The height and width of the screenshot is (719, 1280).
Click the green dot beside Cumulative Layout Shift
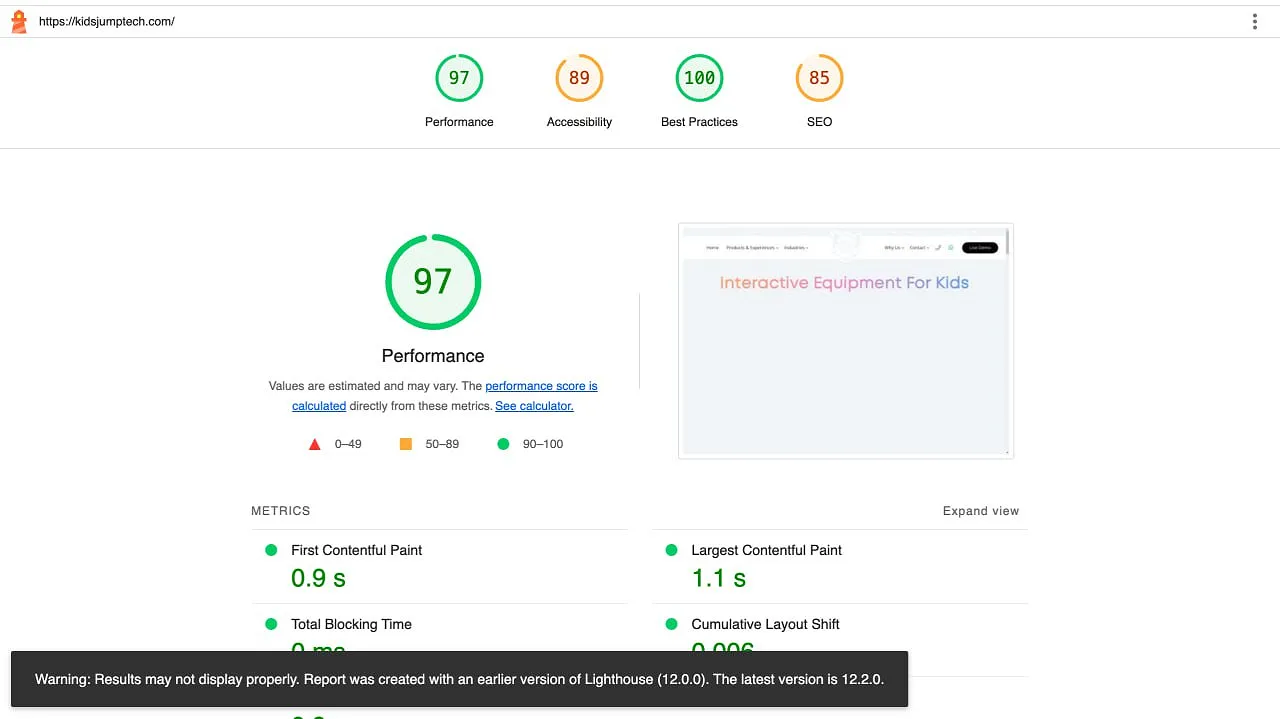click(x=670, y=624)
